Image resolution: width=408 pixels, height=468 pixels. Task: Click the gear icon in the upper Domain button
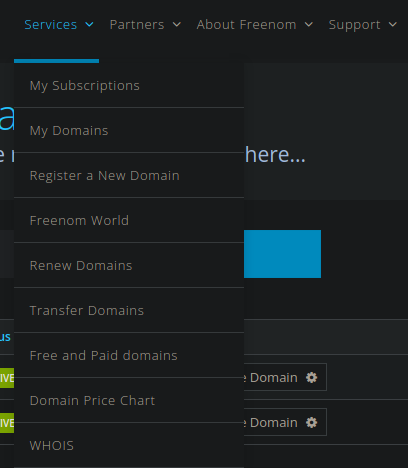tap(312, 377)
